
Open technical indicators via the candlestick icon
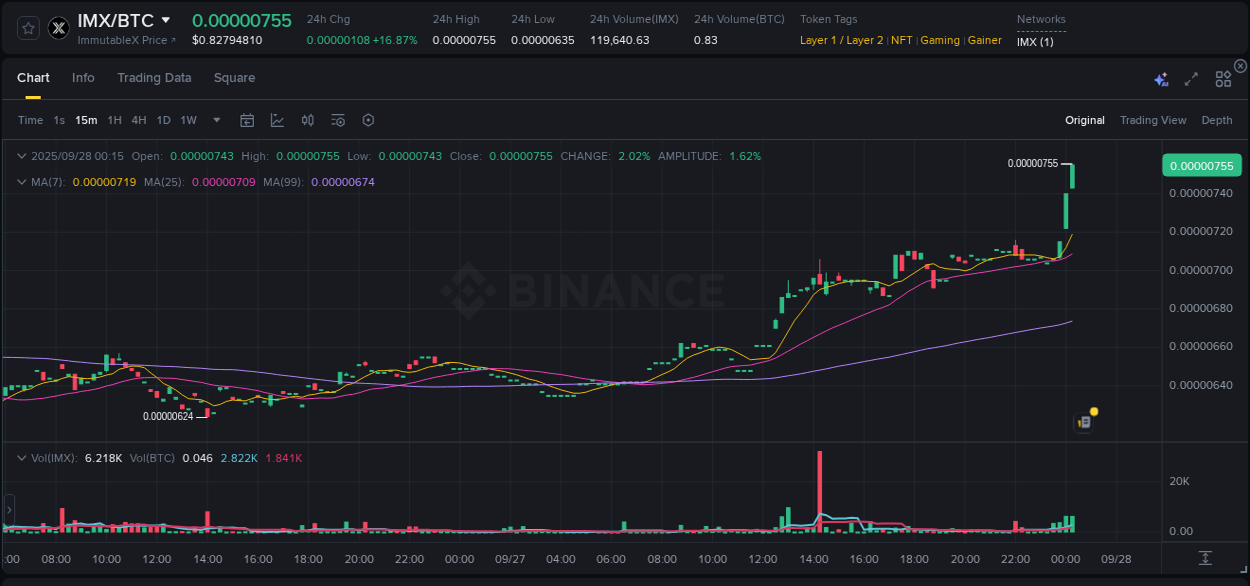point(307,120)
